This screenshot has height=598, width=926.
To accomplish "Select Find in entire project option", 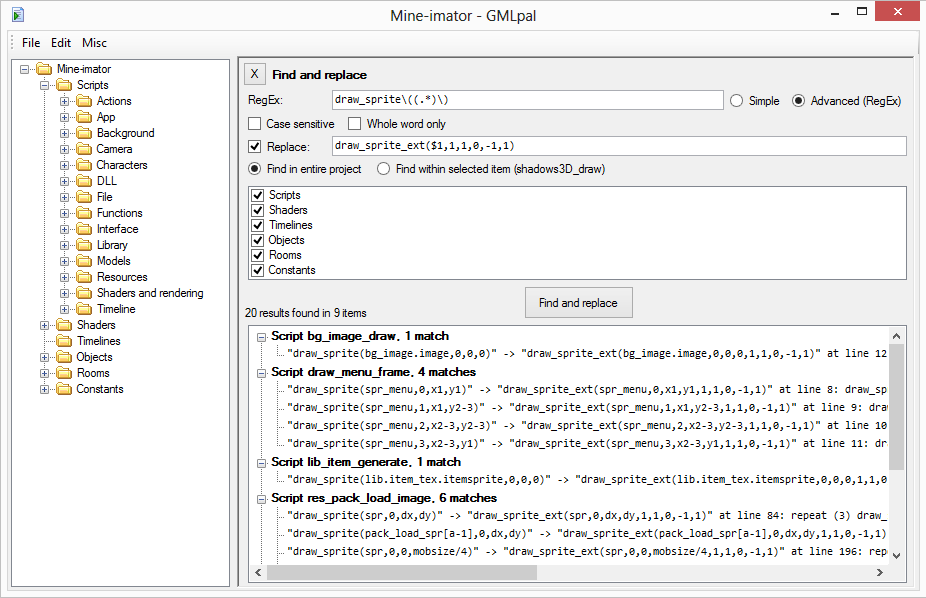I will click(x=255, y=169).
